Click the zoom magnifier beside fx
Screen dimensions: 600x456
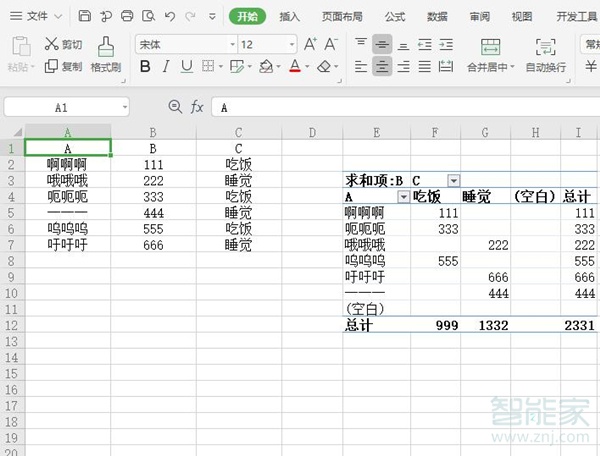click(175, 107)
